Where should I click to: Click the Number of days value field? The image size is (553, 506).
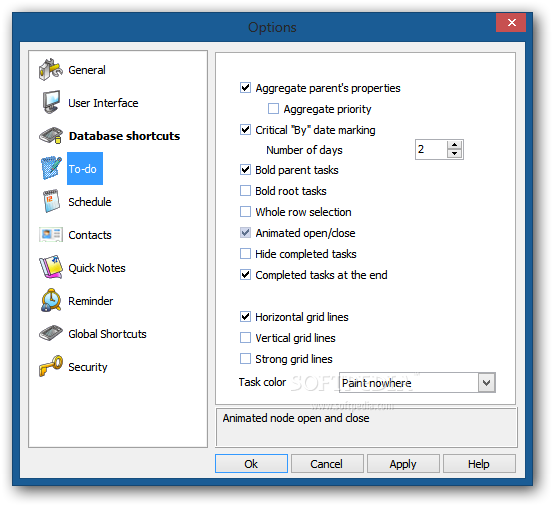(431, 150)
